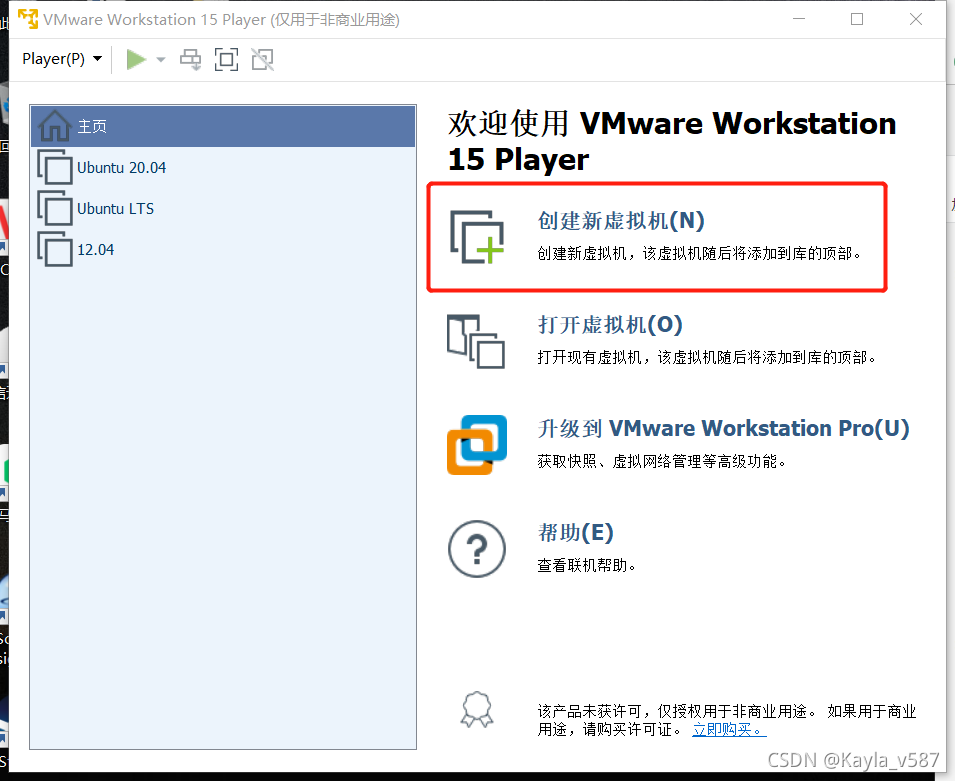Select the 12.04 virtual machine
Image resolution: width=955 pixels, height=781 pixels.
223,250
